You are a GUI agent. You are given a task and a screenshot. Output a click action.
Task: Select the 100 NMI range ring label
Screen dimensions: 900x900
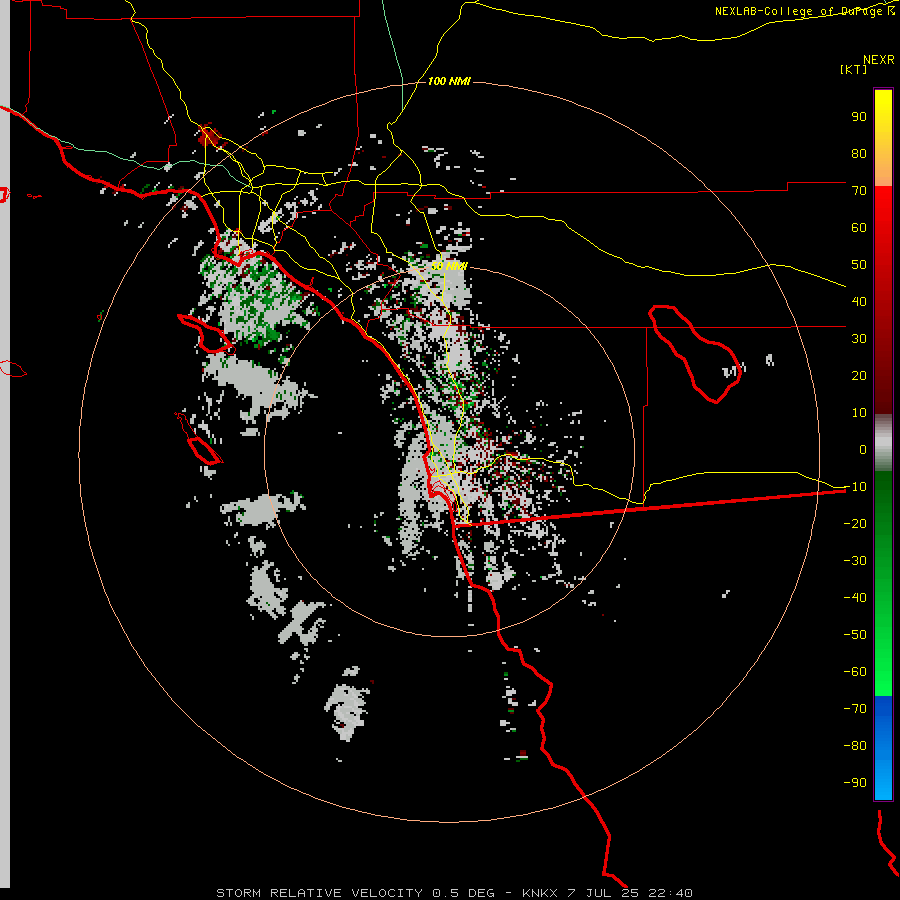click(x=449, y=82)
